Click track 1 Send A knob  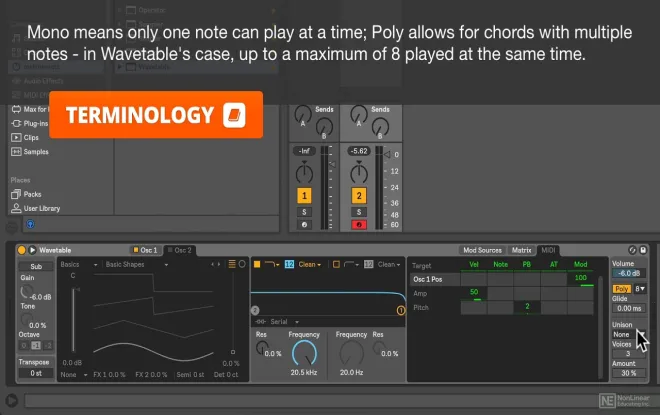point(303,115)
